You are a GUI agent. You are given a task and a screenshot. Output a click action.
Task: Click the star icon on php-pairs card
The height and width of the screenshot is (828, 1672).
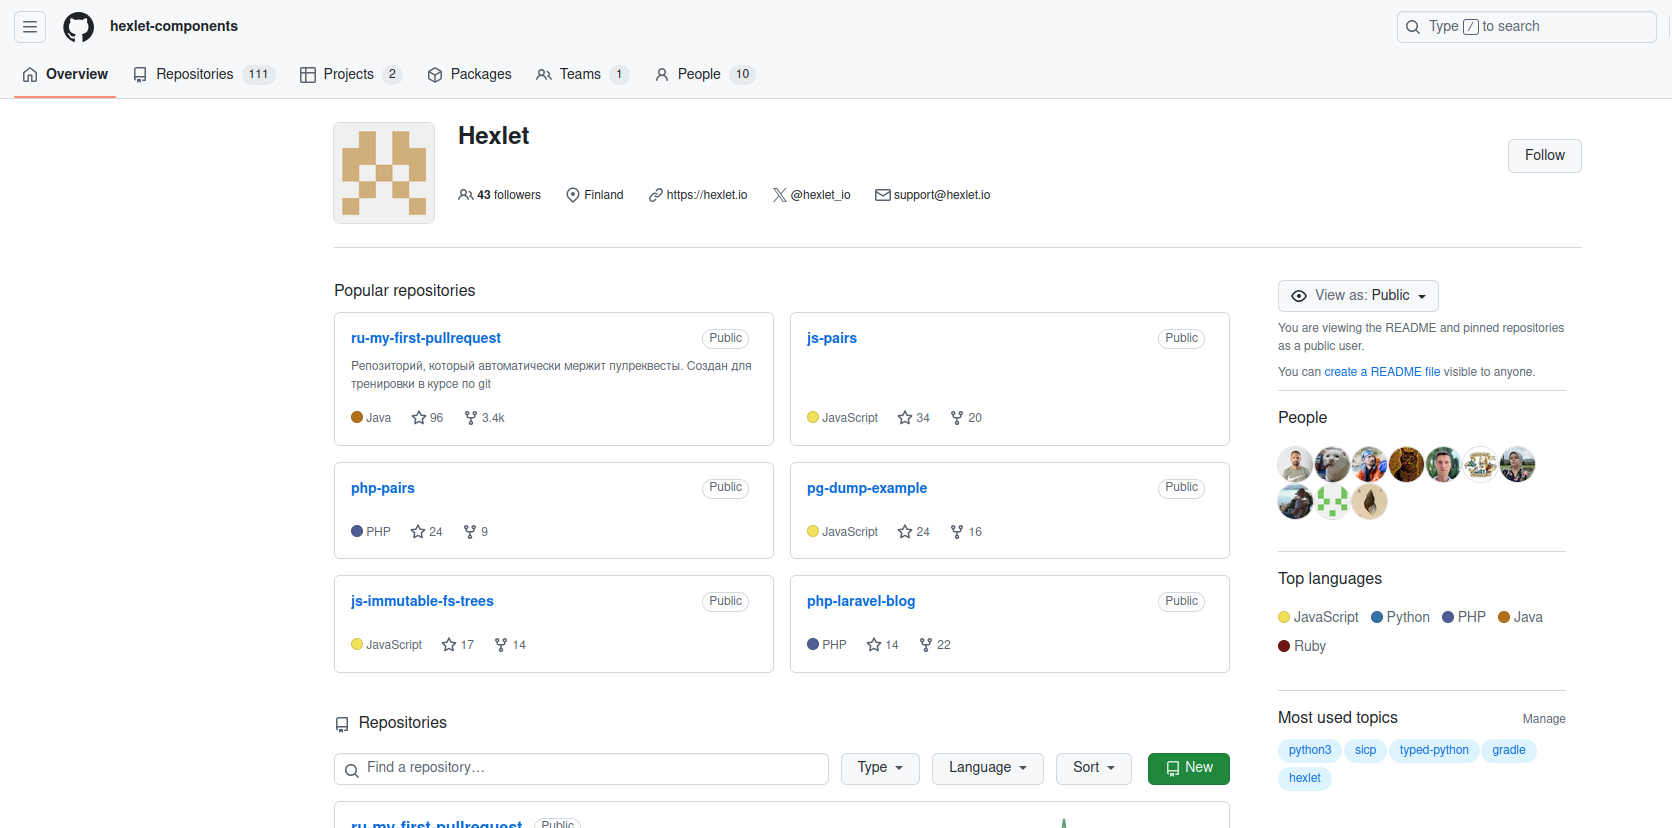[418, 532]
